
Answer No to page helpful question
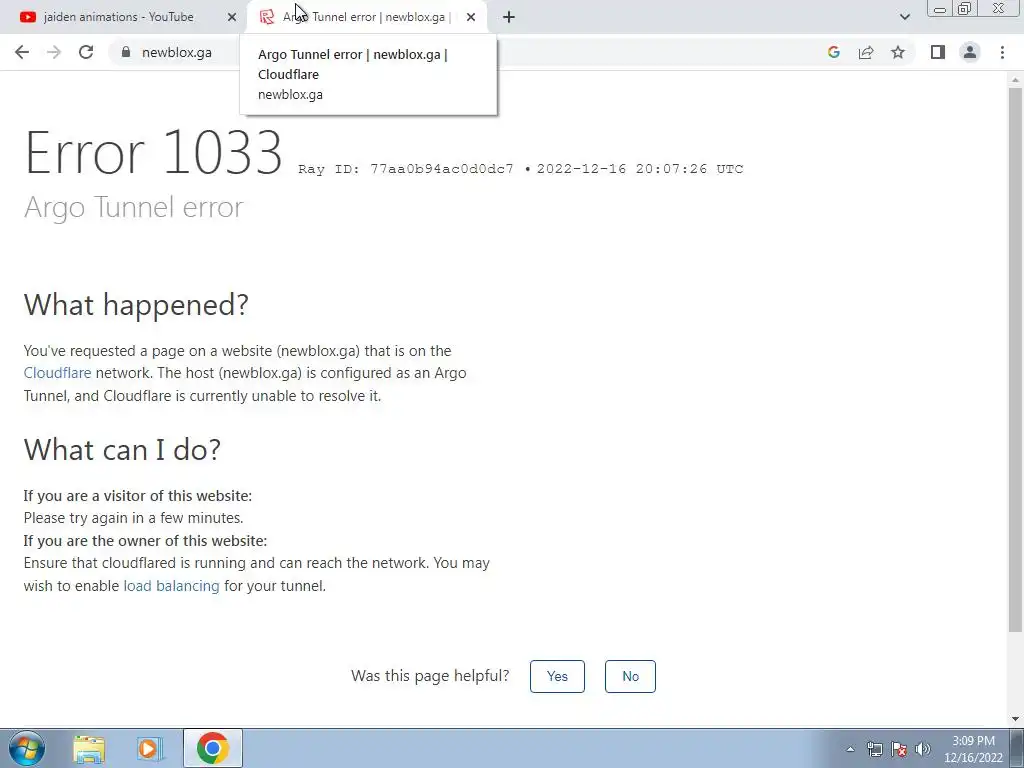tap(630, 676)
